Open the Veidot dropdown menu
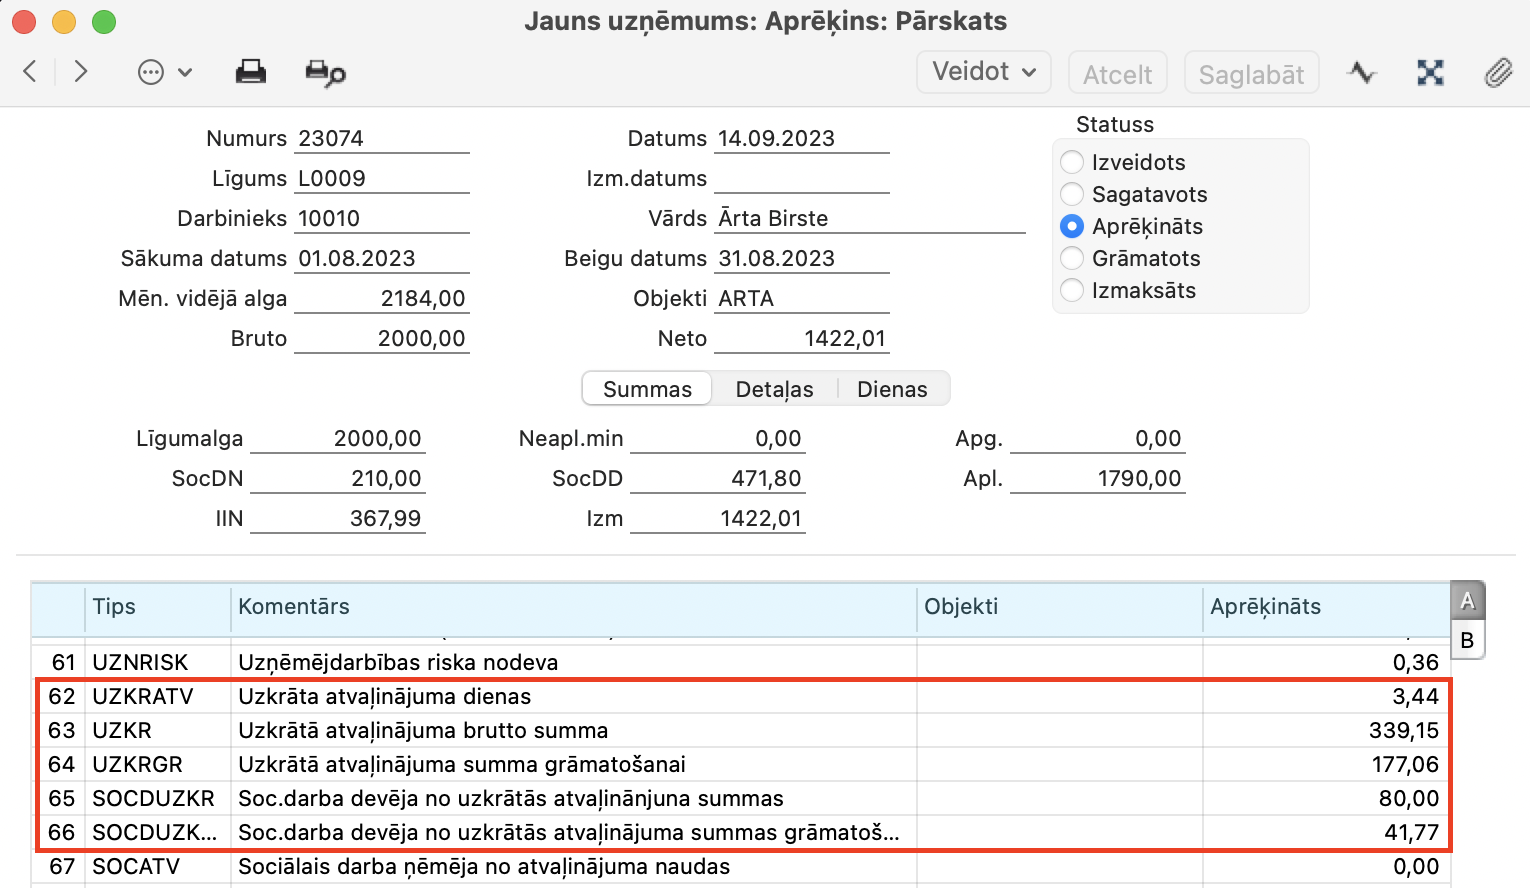 pyautogui.click(x=983, y=72)
